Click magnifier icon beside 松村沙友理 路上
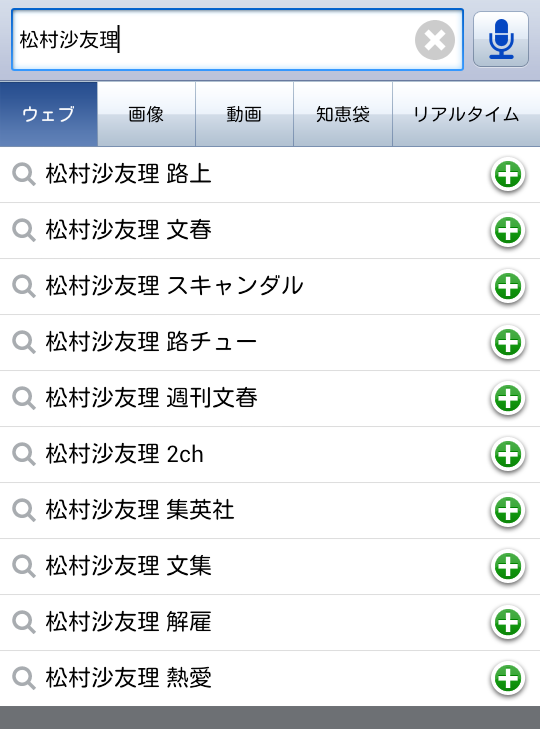This screenshot has width=540, height=729. coord(24,175)
